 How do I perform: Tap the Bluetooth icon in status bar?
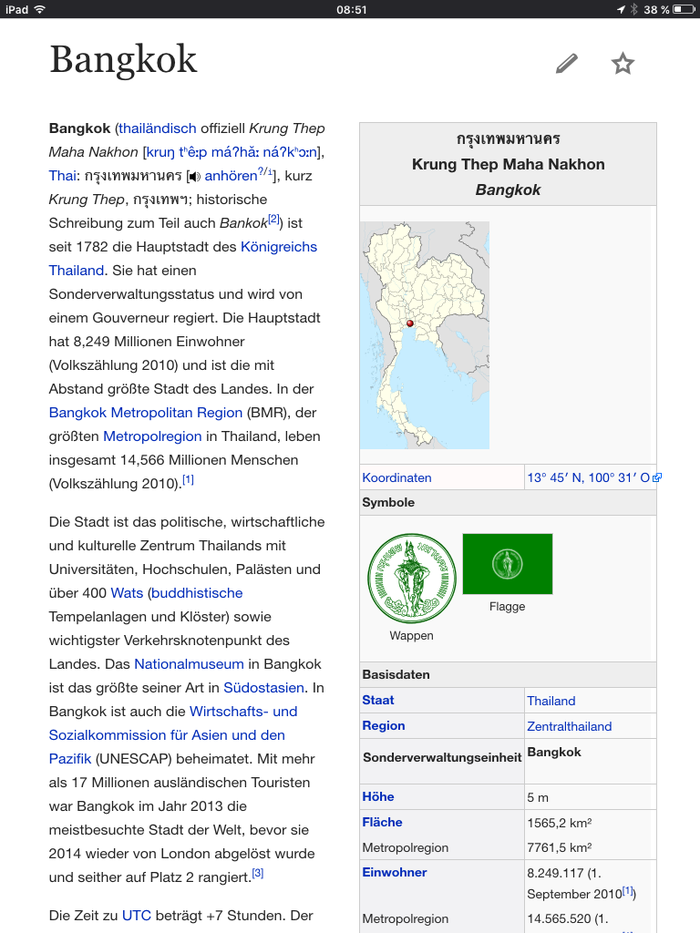634,9
